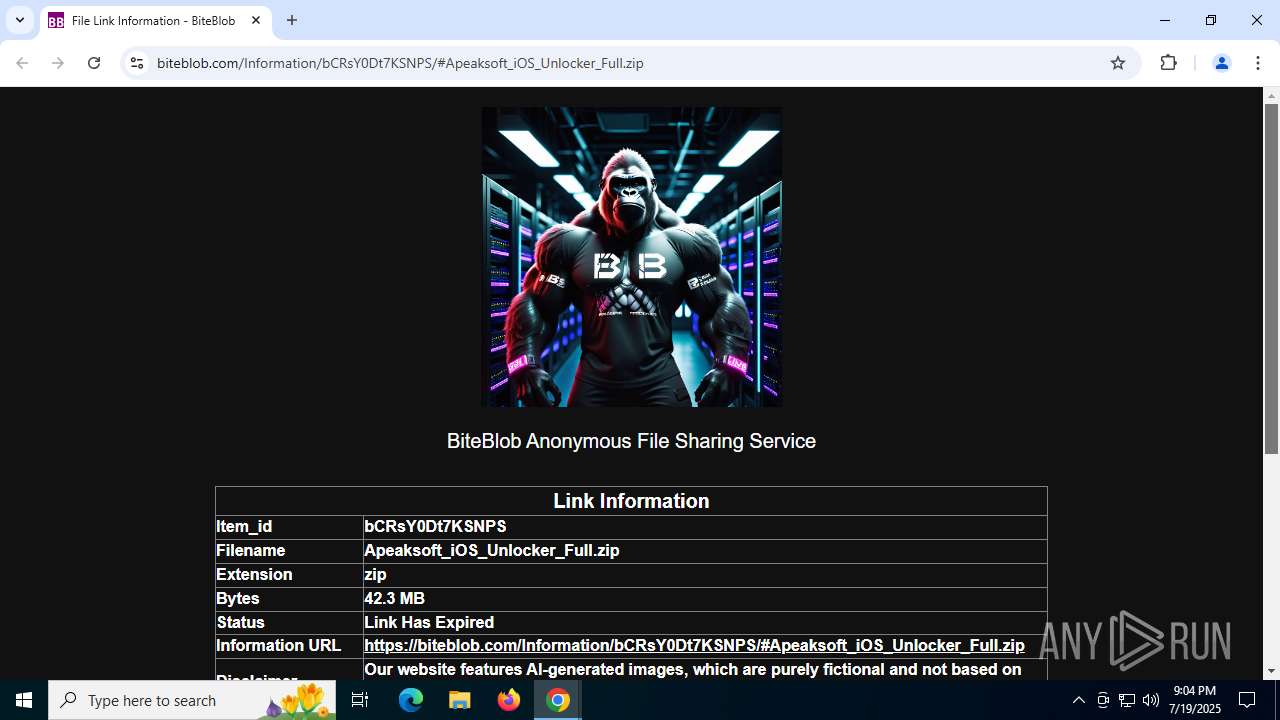Click the browser Back arrow
Image resolution: width=1280 pixels, height=720 pixels.
point(22,63)
